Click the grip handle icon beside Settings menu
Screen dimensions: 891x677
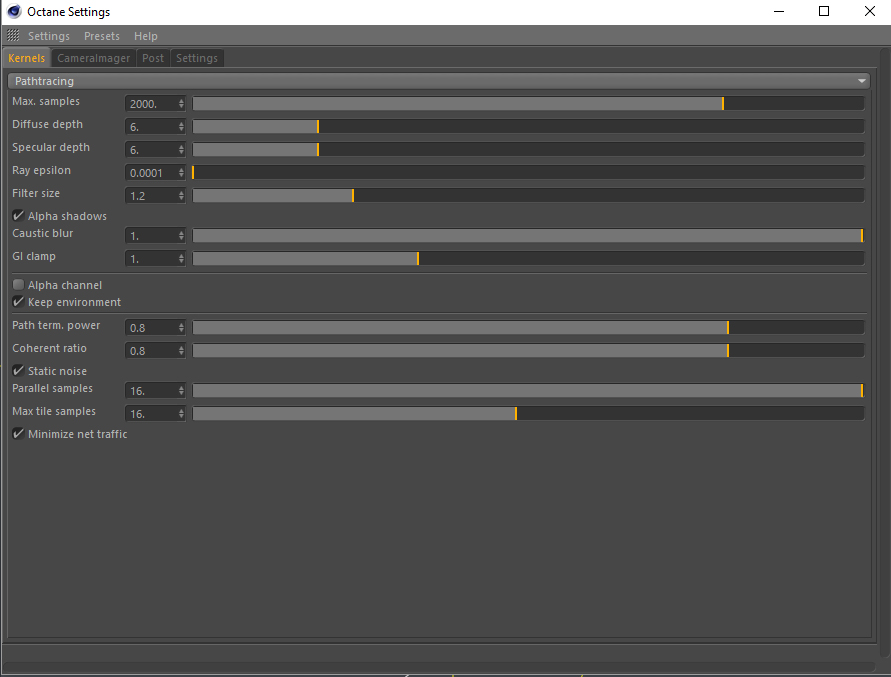coord(13,35)
